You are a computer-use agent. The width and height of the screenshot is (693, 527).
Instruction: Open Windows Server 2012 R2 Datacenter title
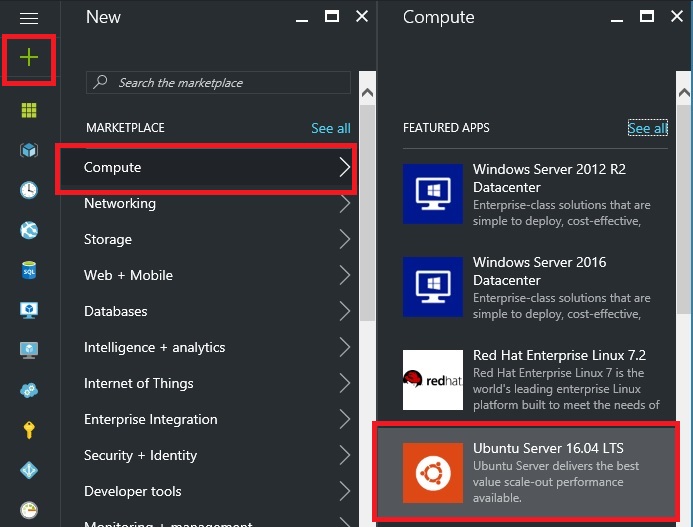(x=549, y=178)
